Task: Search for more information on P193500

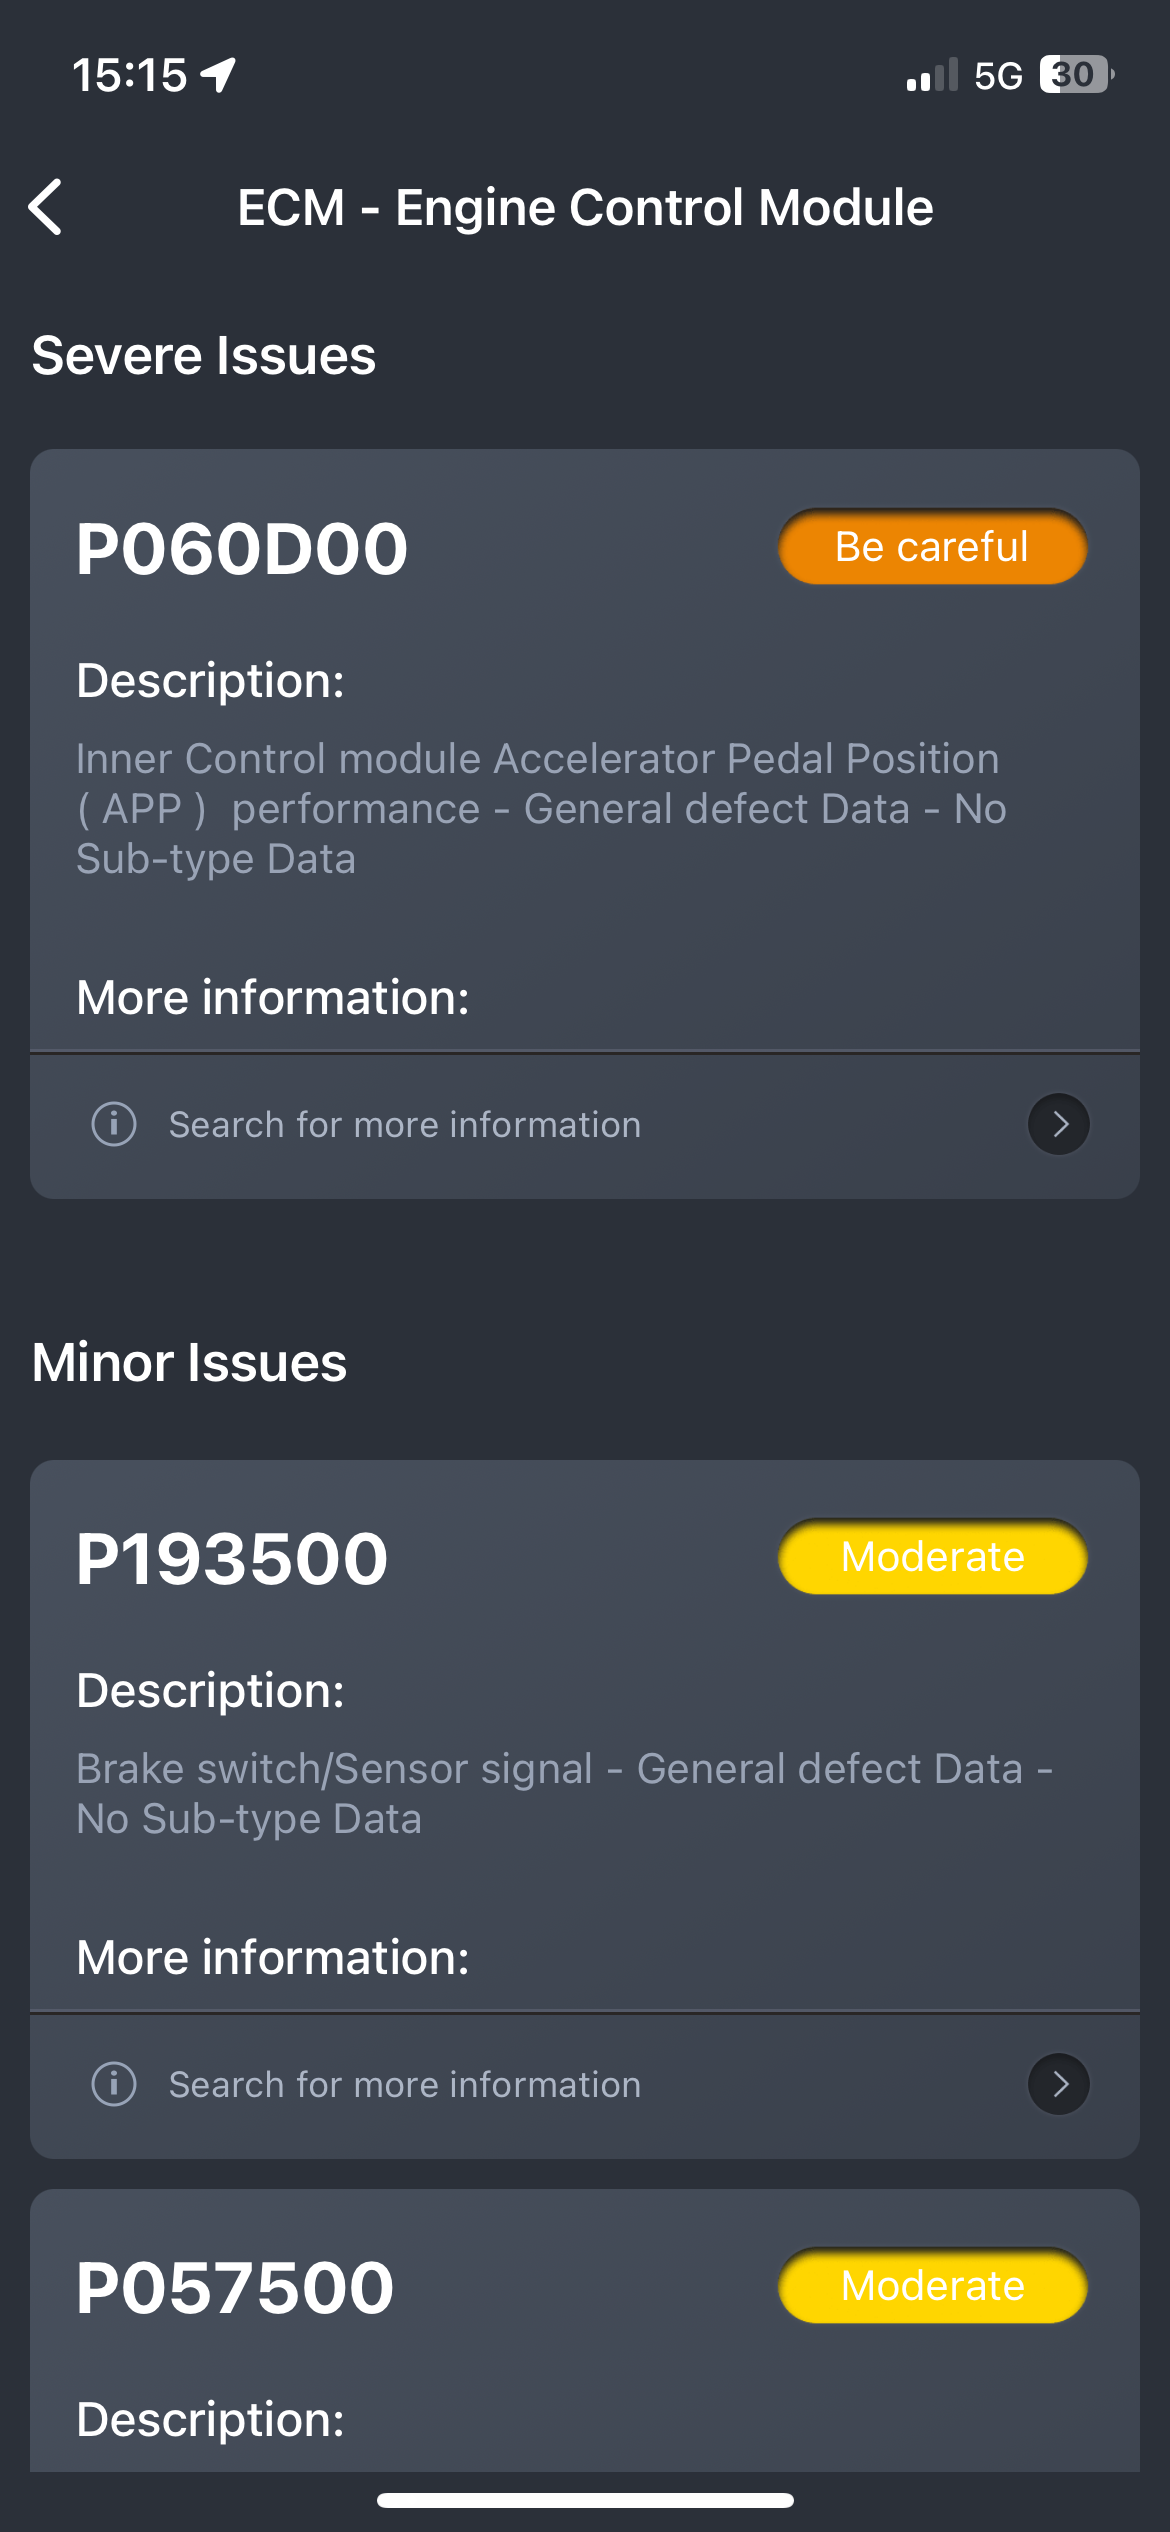Action: [x=404, y=2085]
